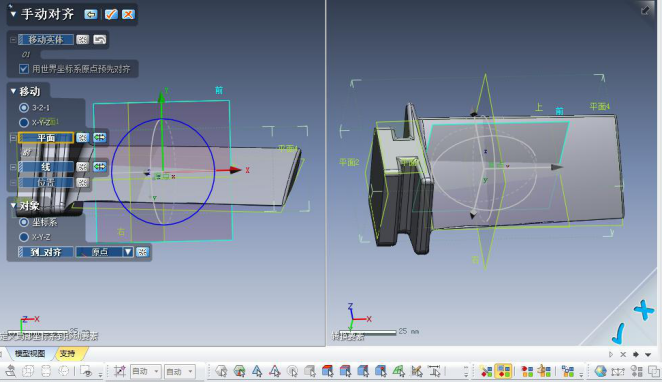Click the 移动实体 selection button
Image resolution: width=667 pixels, height=383 pixels.
pyautogui.click(x=46, y=40)
